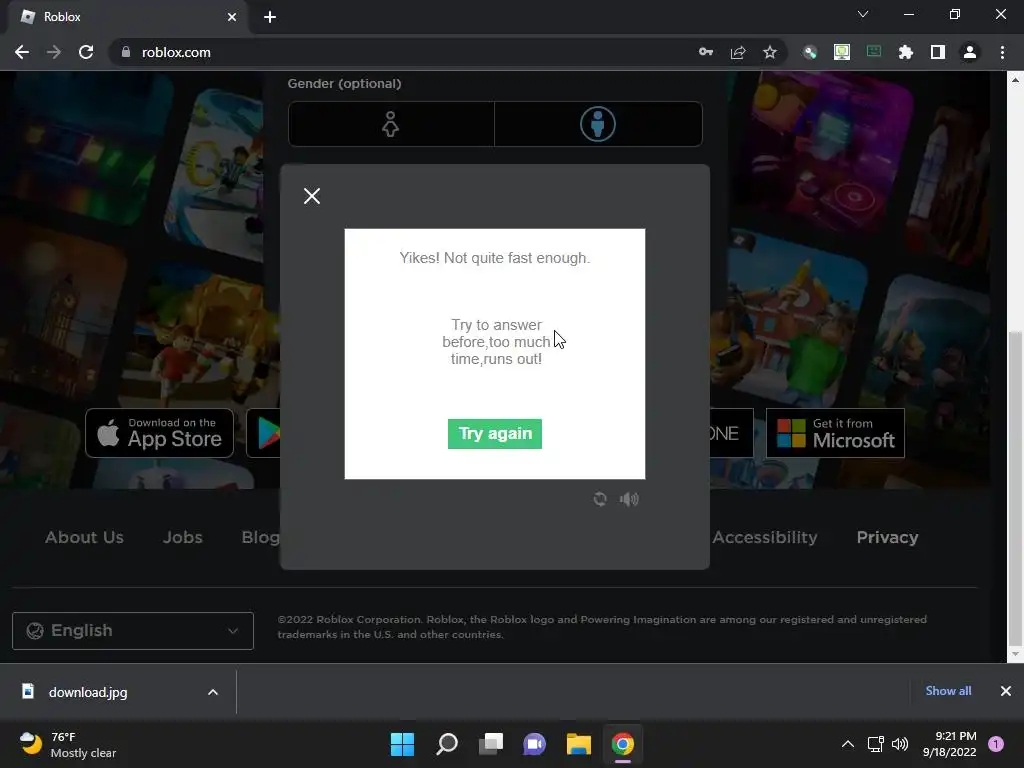
Task: Close the downloads bar
Action: [1006, 691]
